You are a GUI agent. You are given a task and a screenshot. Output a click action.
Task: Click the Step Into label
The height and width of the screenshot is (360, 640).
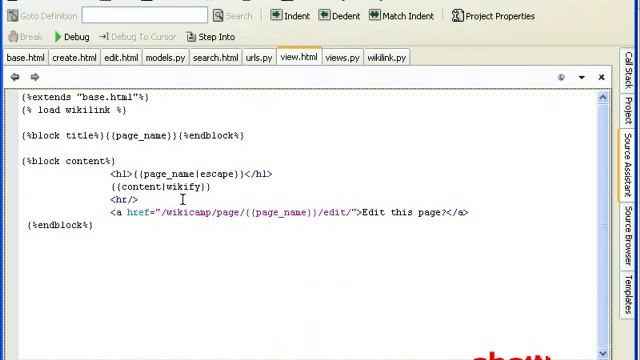217,37
